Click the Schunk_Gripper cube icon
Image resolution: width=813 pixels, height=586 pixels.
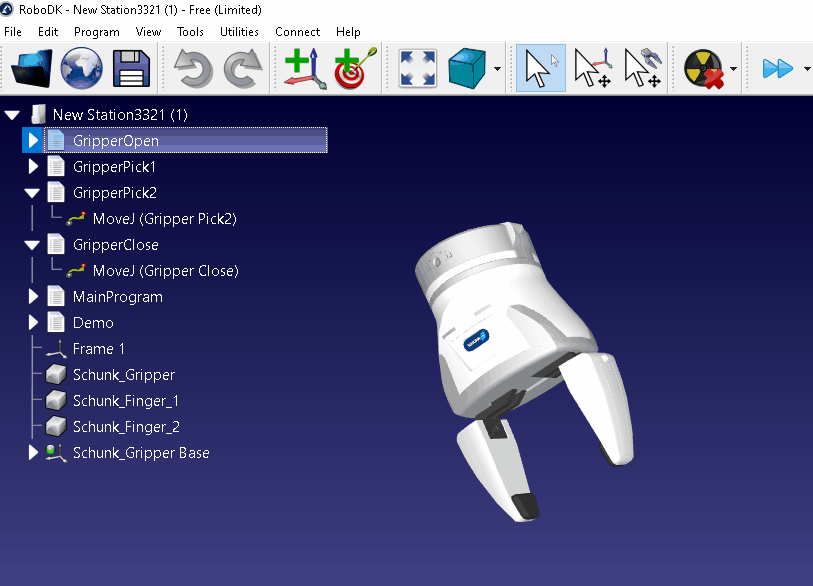coord(55,374)
